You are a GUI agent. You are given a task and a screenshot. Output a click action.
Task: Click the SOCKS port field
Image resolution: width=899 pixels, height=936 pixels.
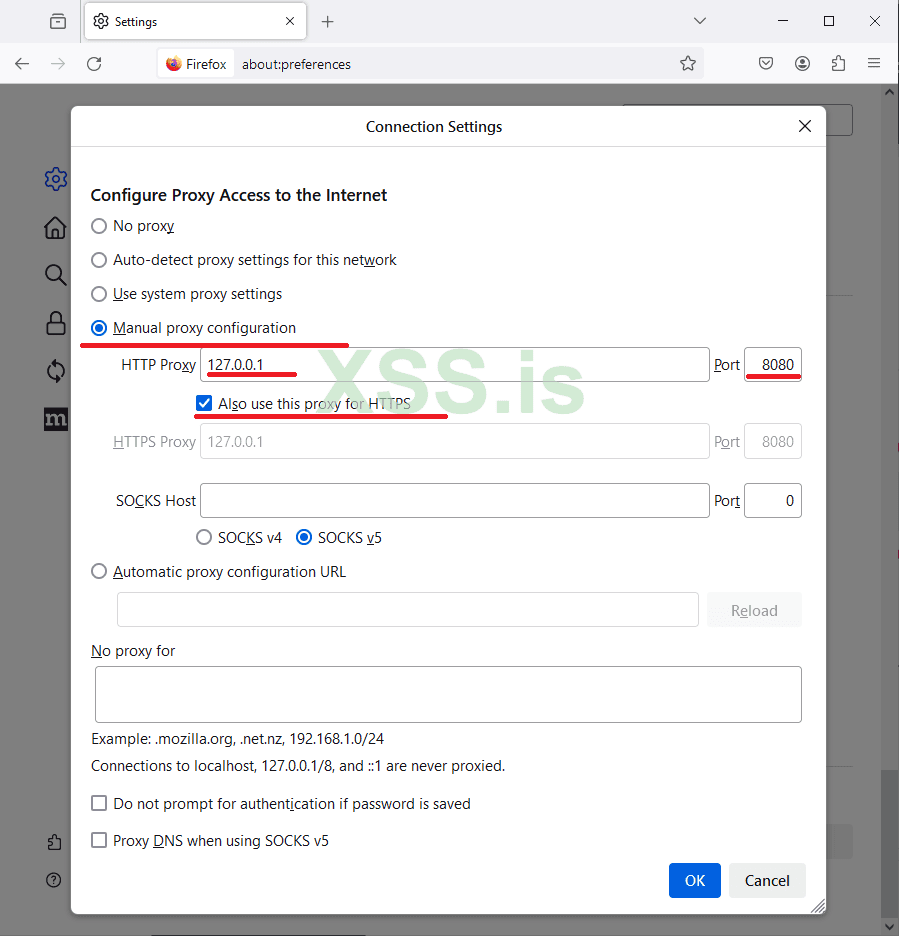772,500
